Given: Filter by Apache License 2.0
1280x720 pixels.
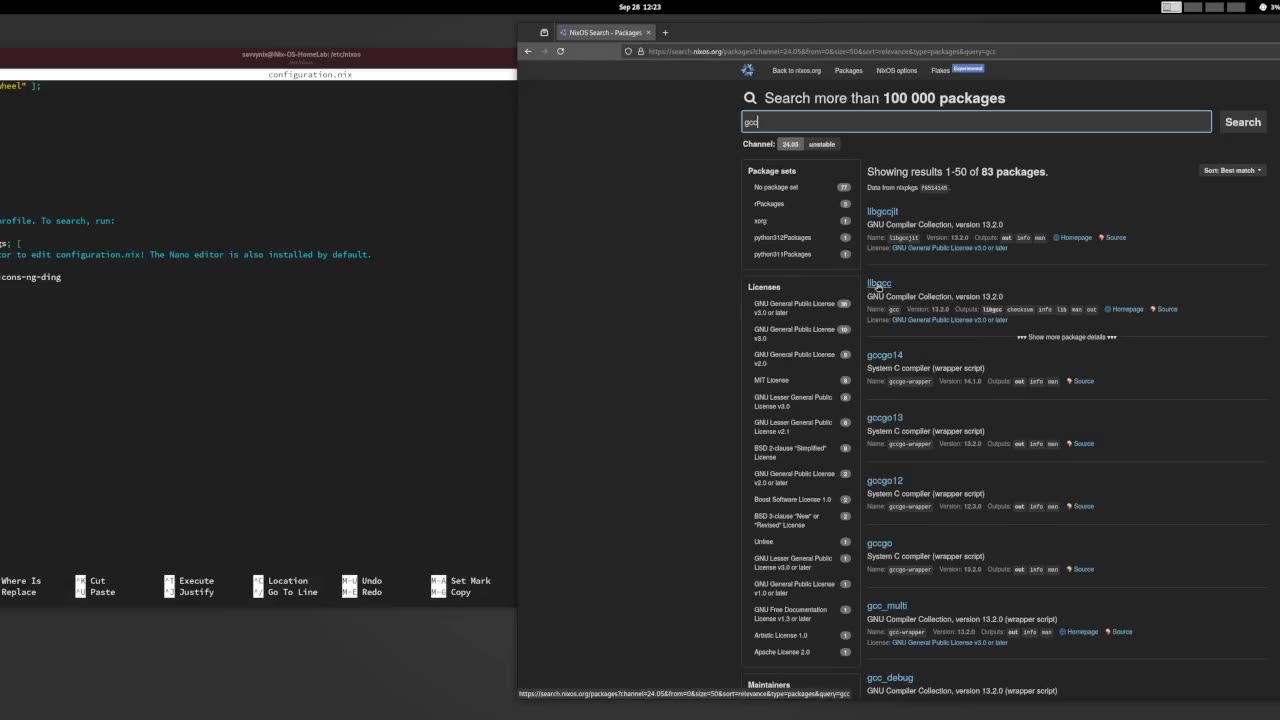Looking at the screenshot, I should [801, 652].
